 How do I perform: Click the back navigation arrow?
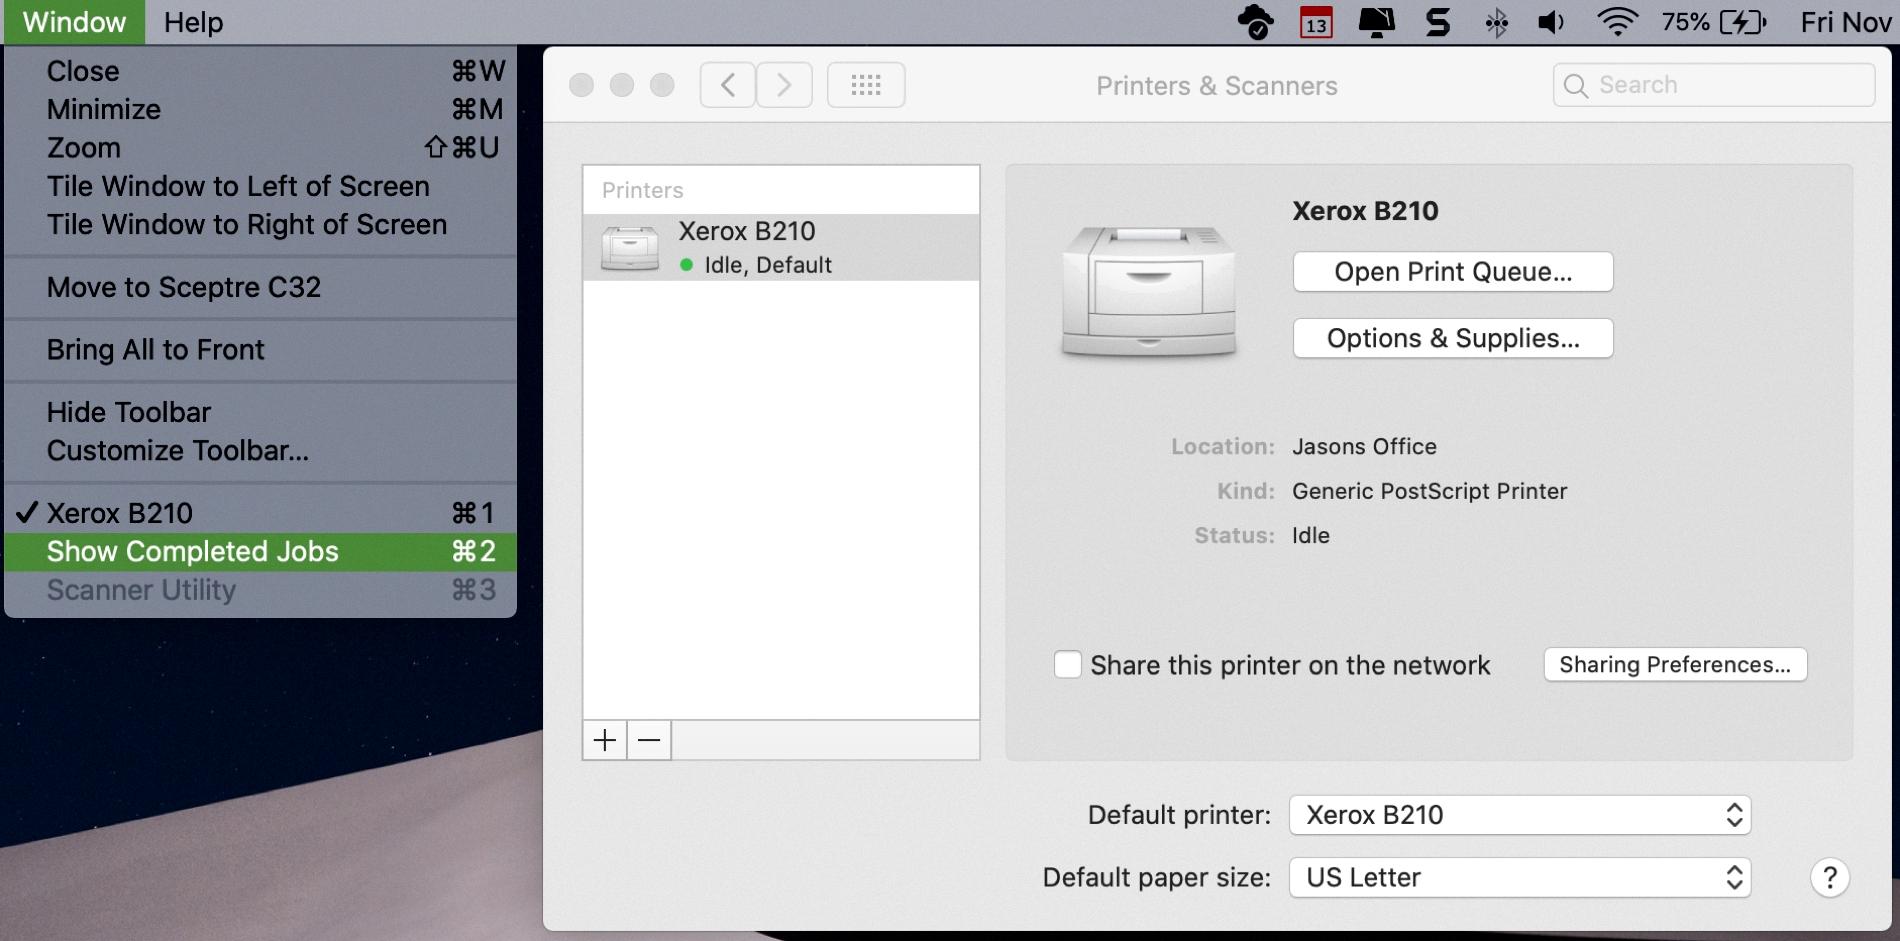(727, 85)
